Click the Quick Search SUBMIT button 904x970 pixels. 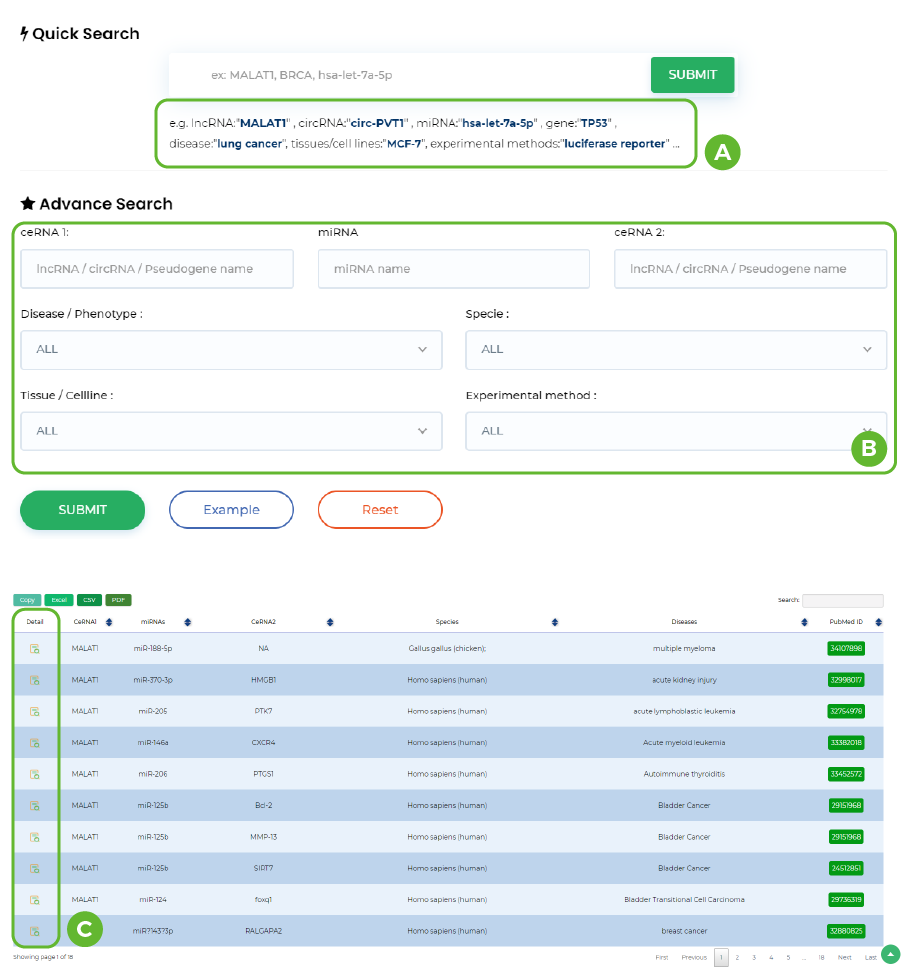[692, 75]
